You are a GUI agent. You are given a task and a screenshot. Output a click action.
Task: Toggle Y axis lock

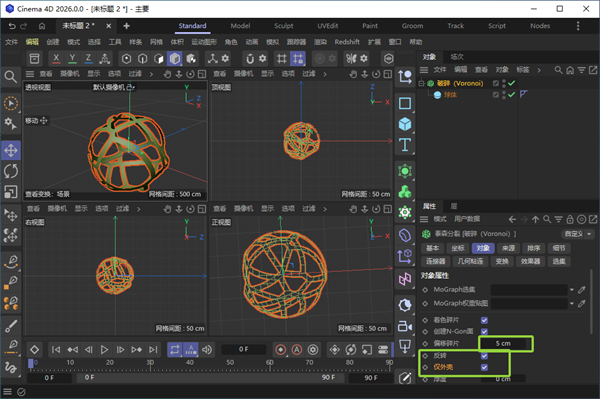(x=72, y=59)
